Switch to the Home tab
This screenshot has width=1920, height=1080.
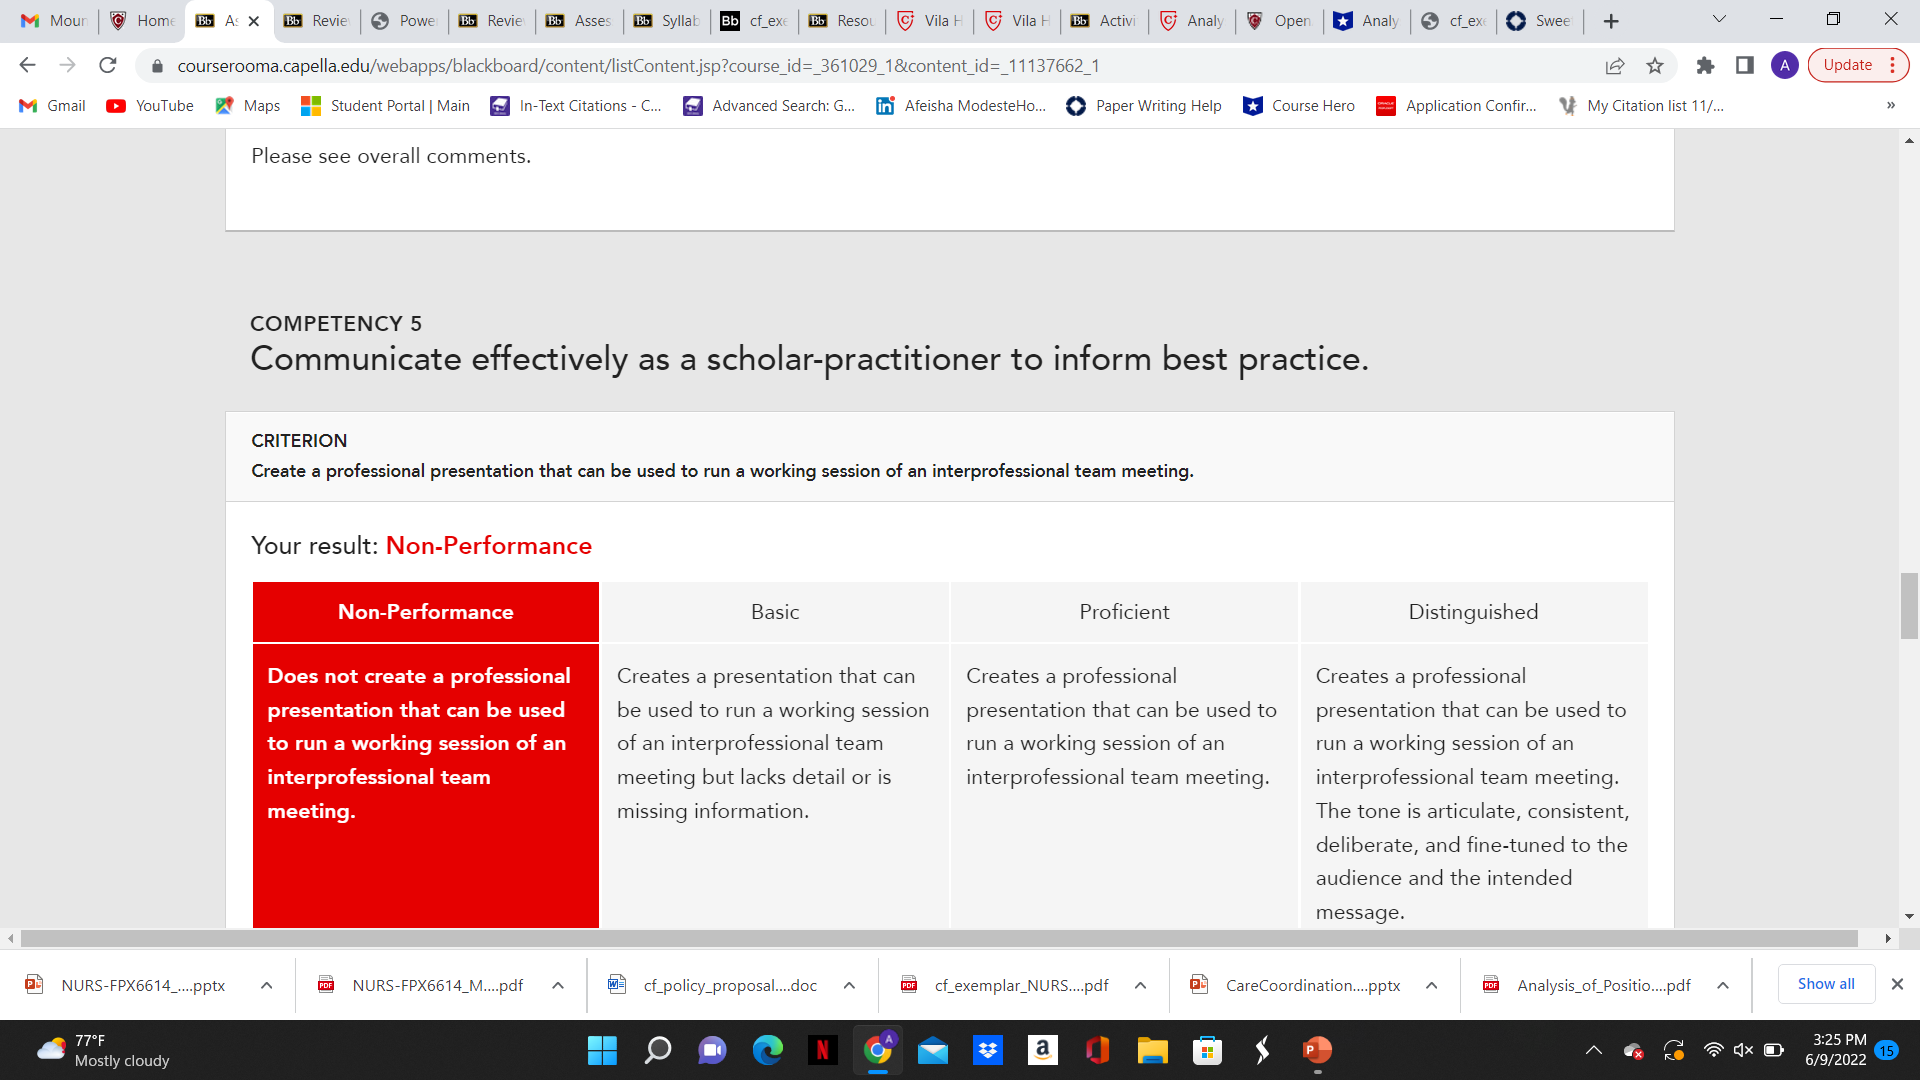click(x=143, y=21)
